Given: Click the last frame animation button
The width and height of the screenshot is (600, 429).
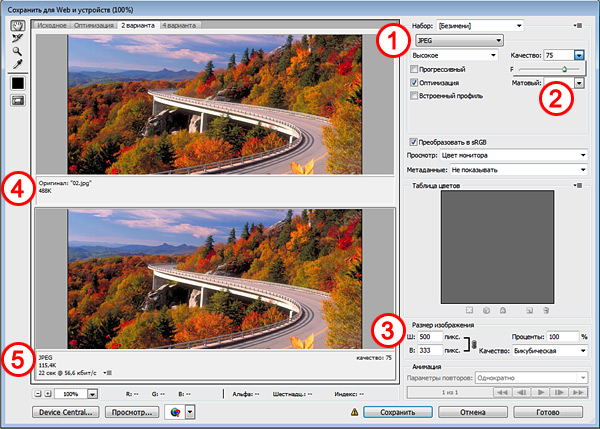Looking at the screenshot, I should (x=578, y=392).
